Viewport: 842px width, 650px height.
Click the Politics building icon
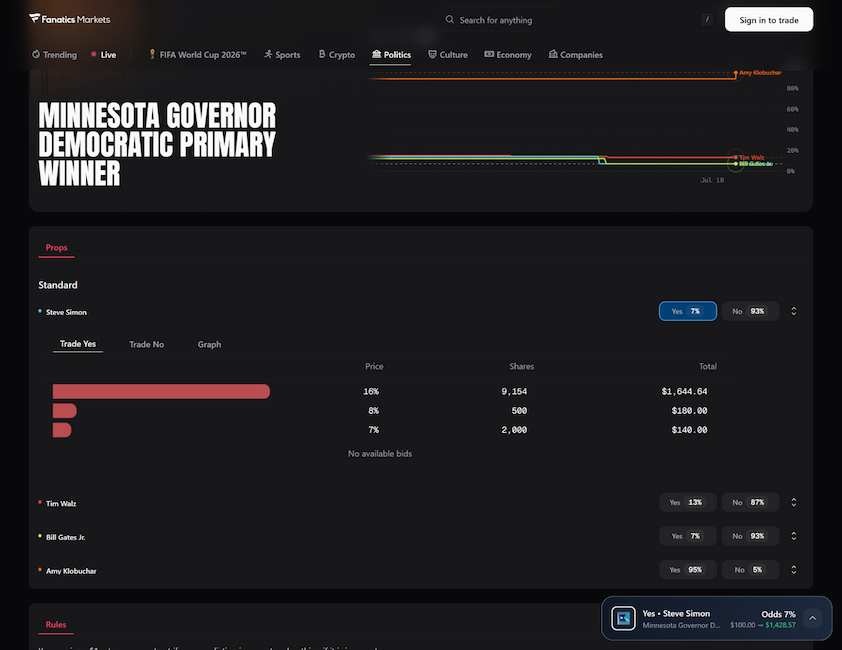click(x=376, y=54)
